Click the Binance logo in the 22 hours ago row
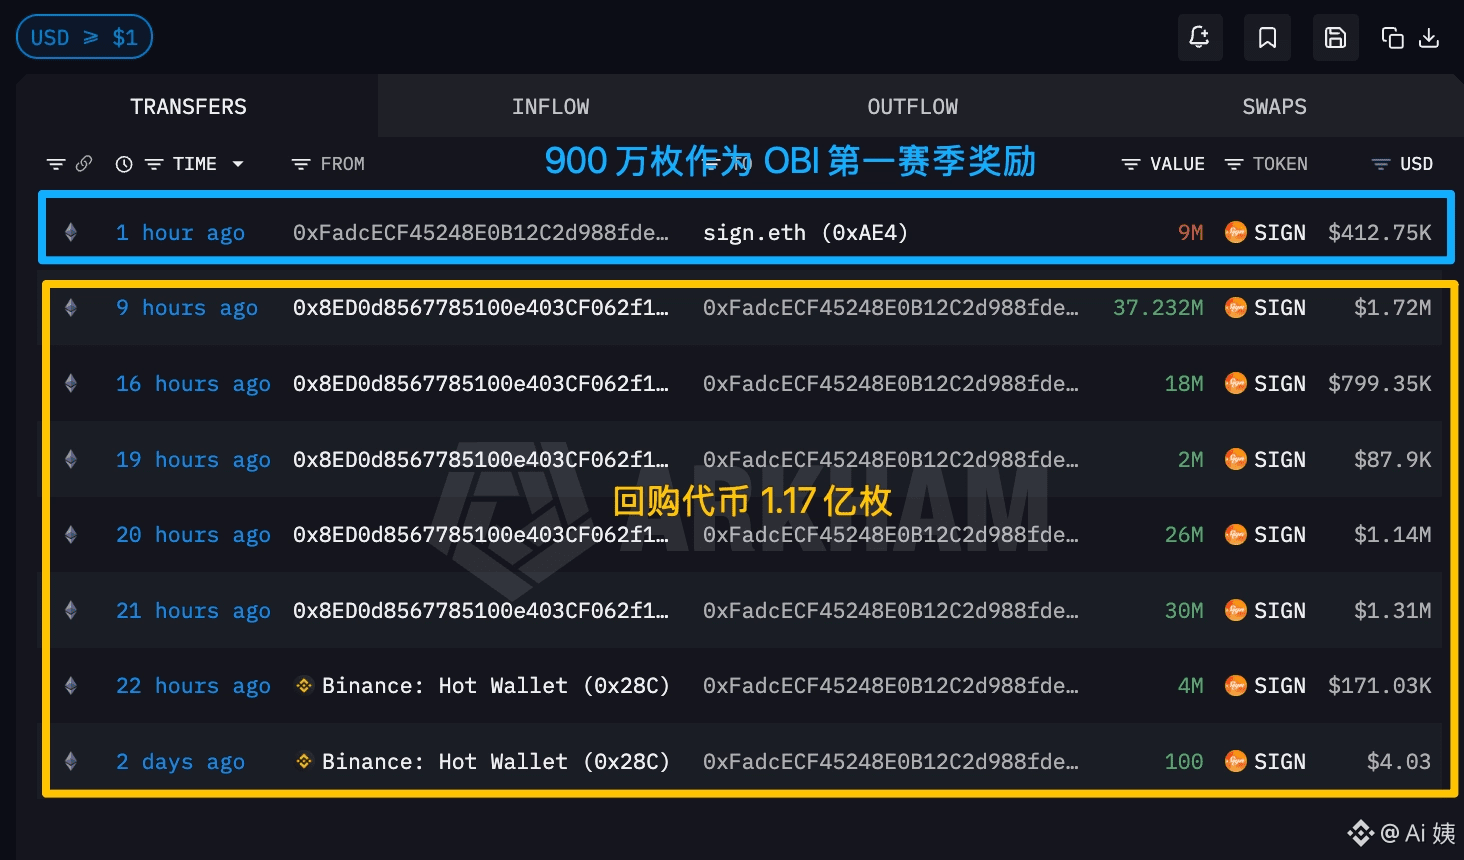Screen dimensions: 1464x860 (304, 685)
